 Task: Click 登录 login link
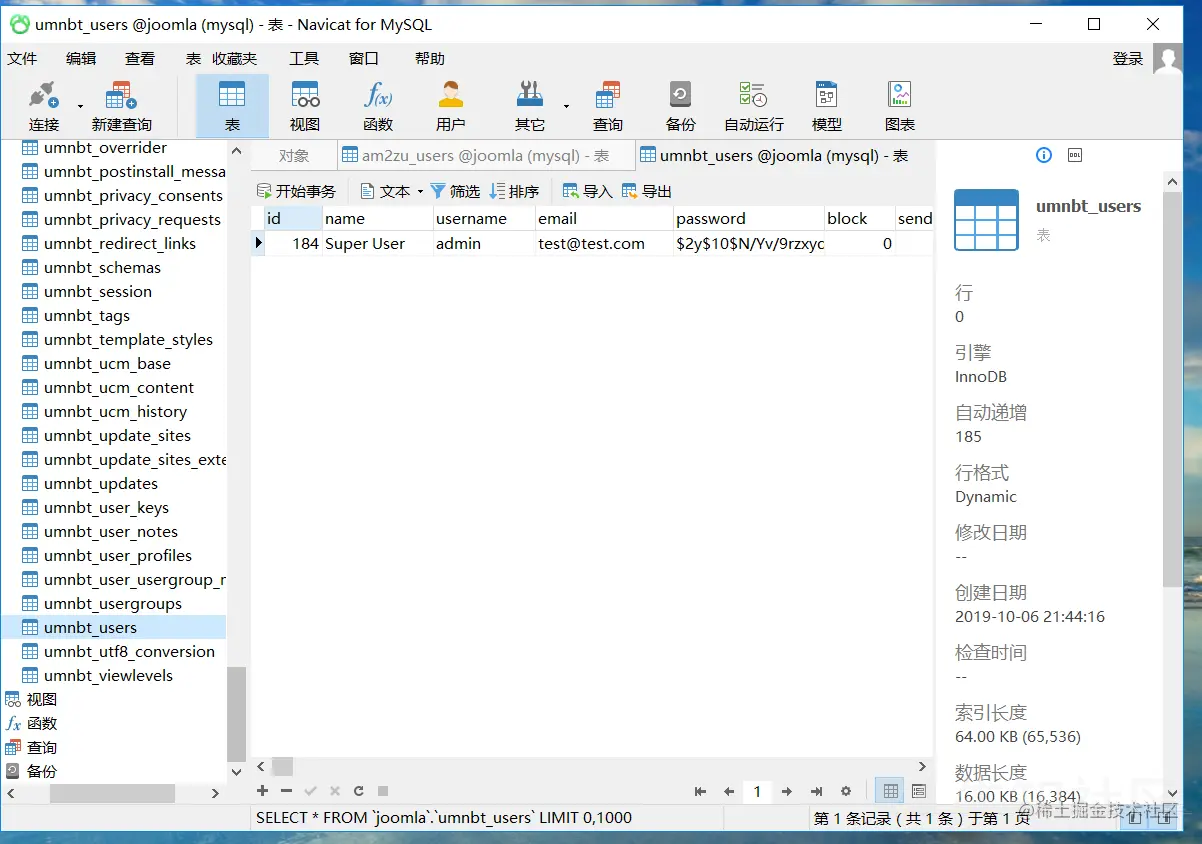(x=1128, y=59)
